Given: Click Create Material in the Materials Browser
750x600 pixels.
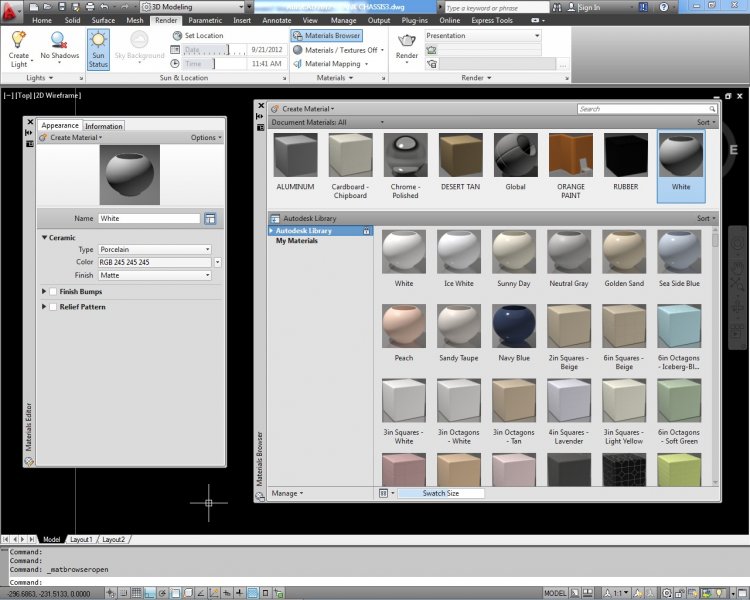Looking at the screenshot, I should pyautogui.click(x=303, y=109).
